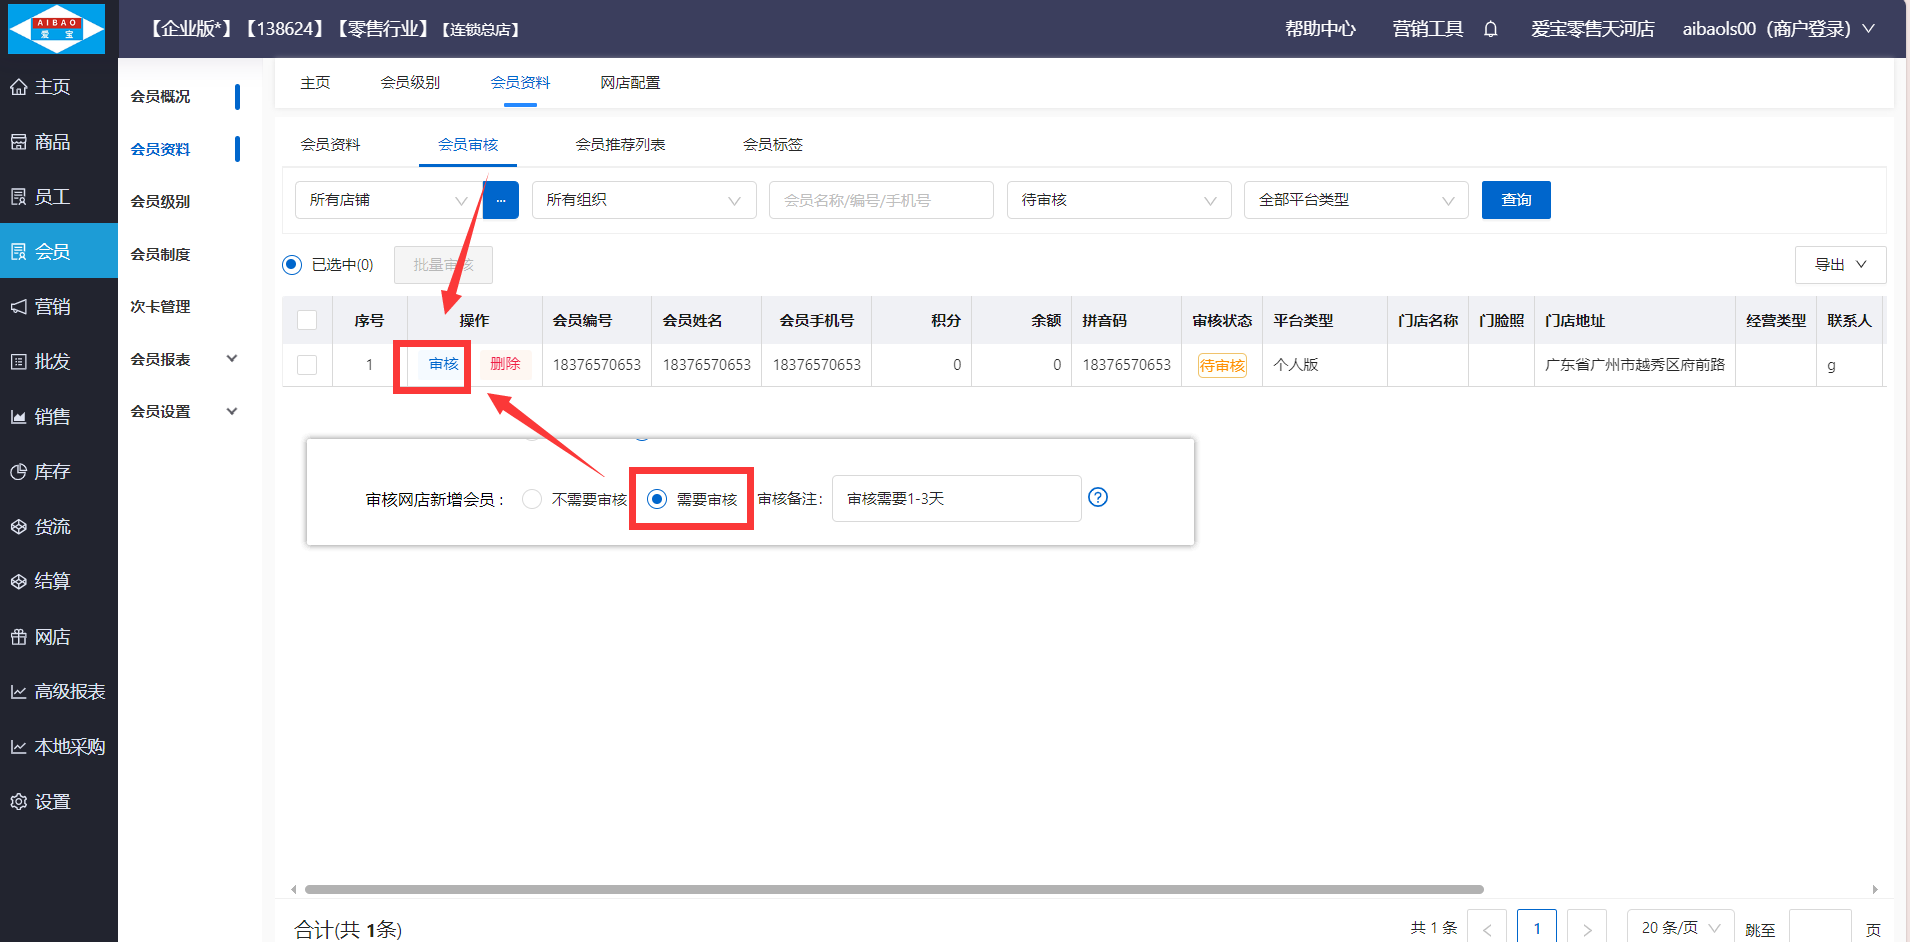
Task: Open the 所有组织 dropdown
Action: point(643,200)
